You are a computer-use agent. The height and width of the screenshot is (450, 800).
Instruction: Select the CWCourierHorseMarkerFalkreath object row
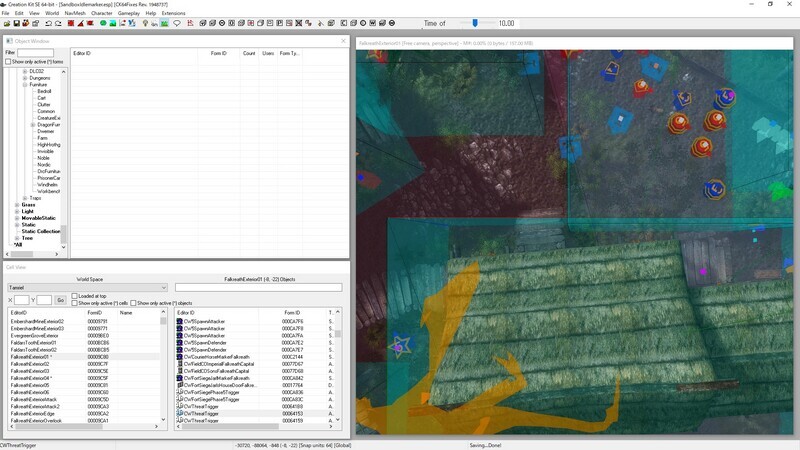tap(254, 357)
